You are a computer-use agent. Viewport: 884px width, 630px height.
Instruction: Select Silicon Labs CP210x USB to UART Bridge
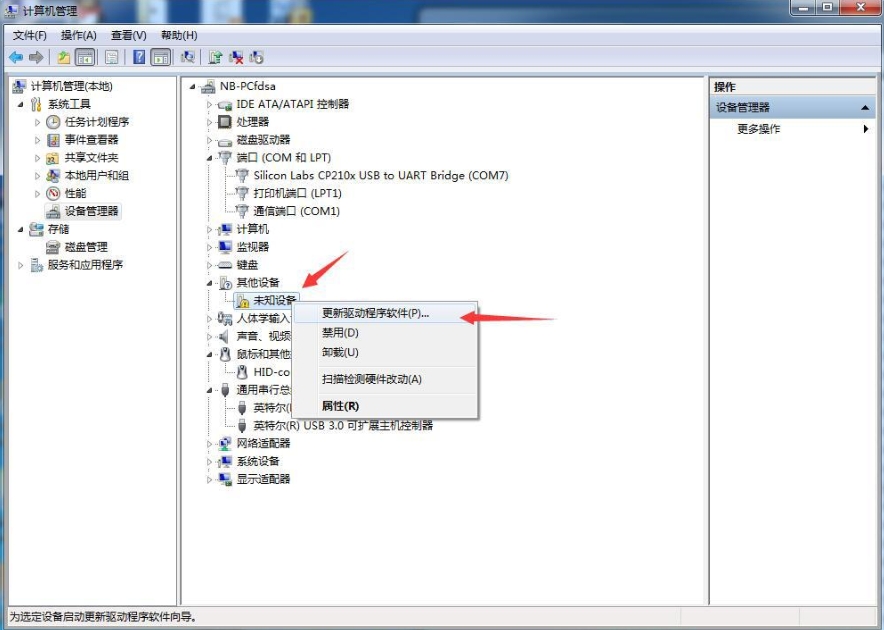(x=380, y=176)
